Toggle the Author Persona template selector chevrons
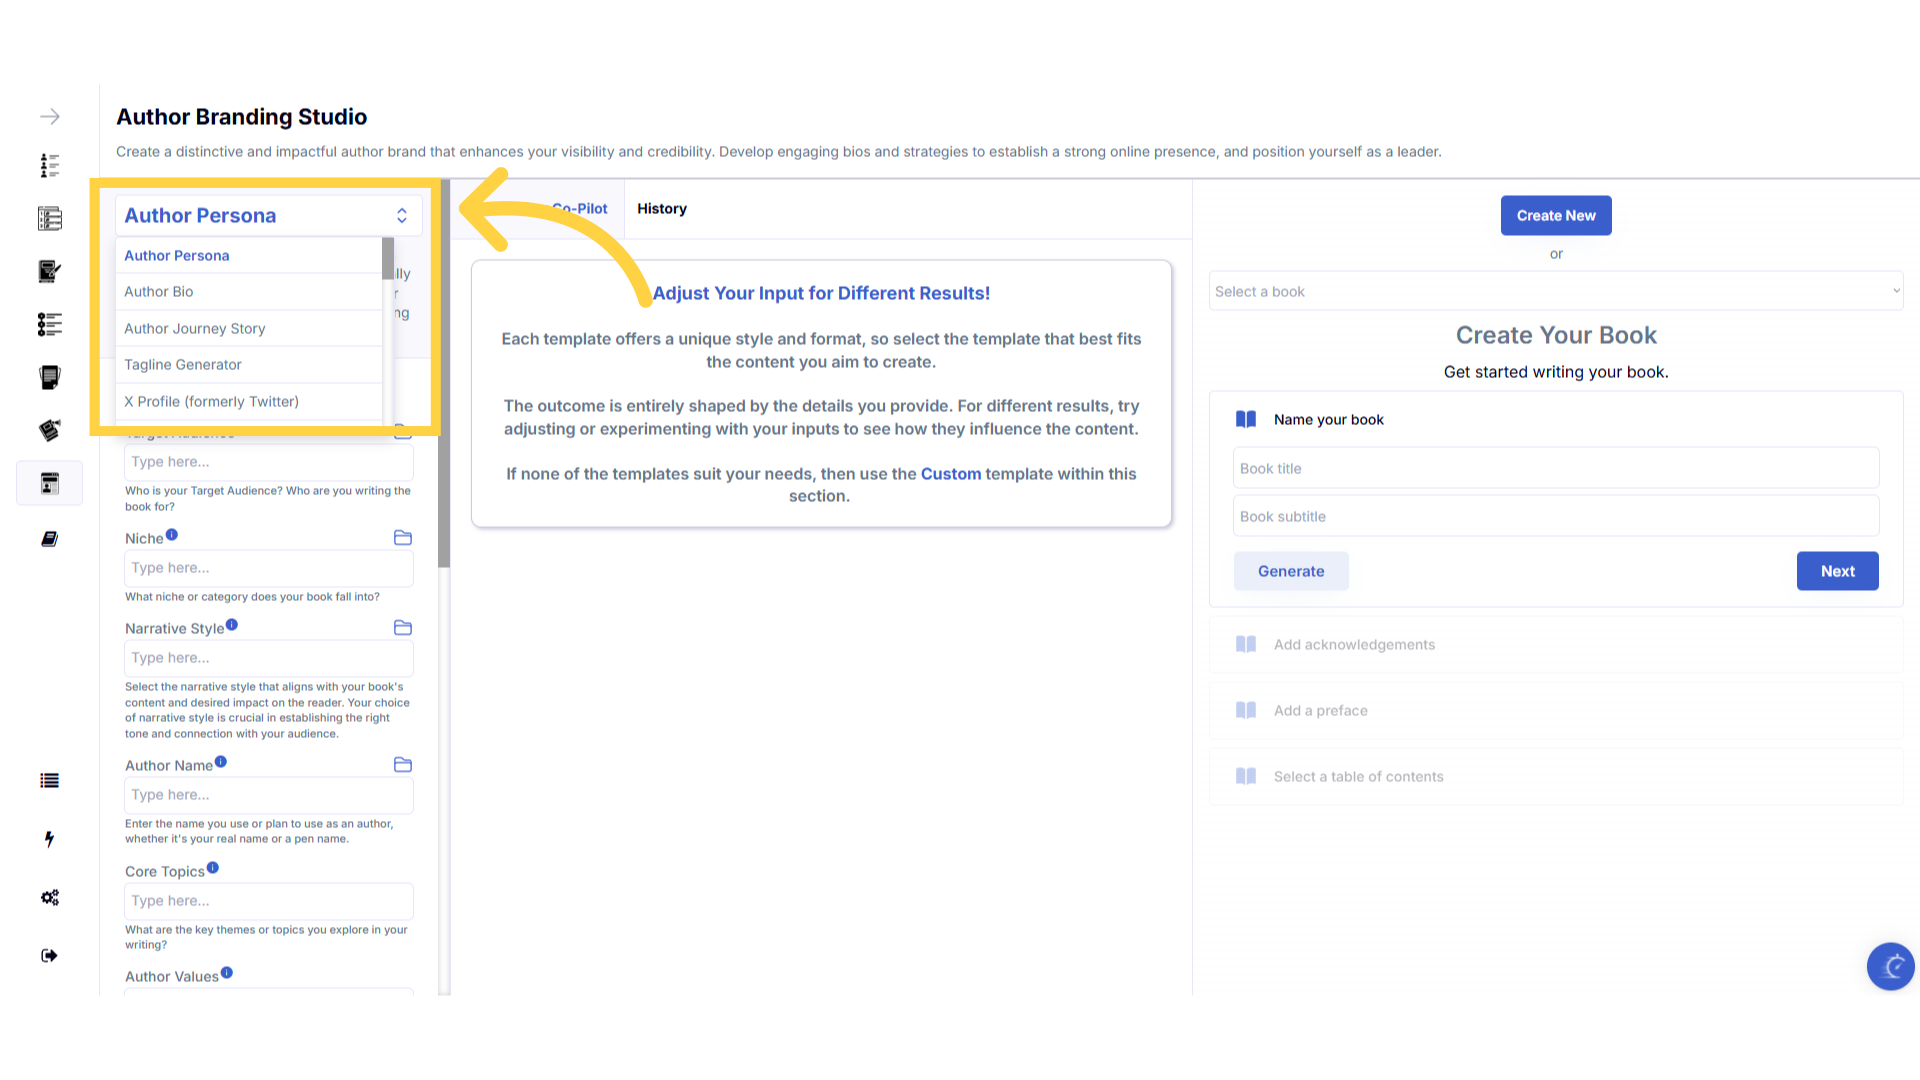This screenshot has width=1920, height=1080. click(x=402, y=216)
